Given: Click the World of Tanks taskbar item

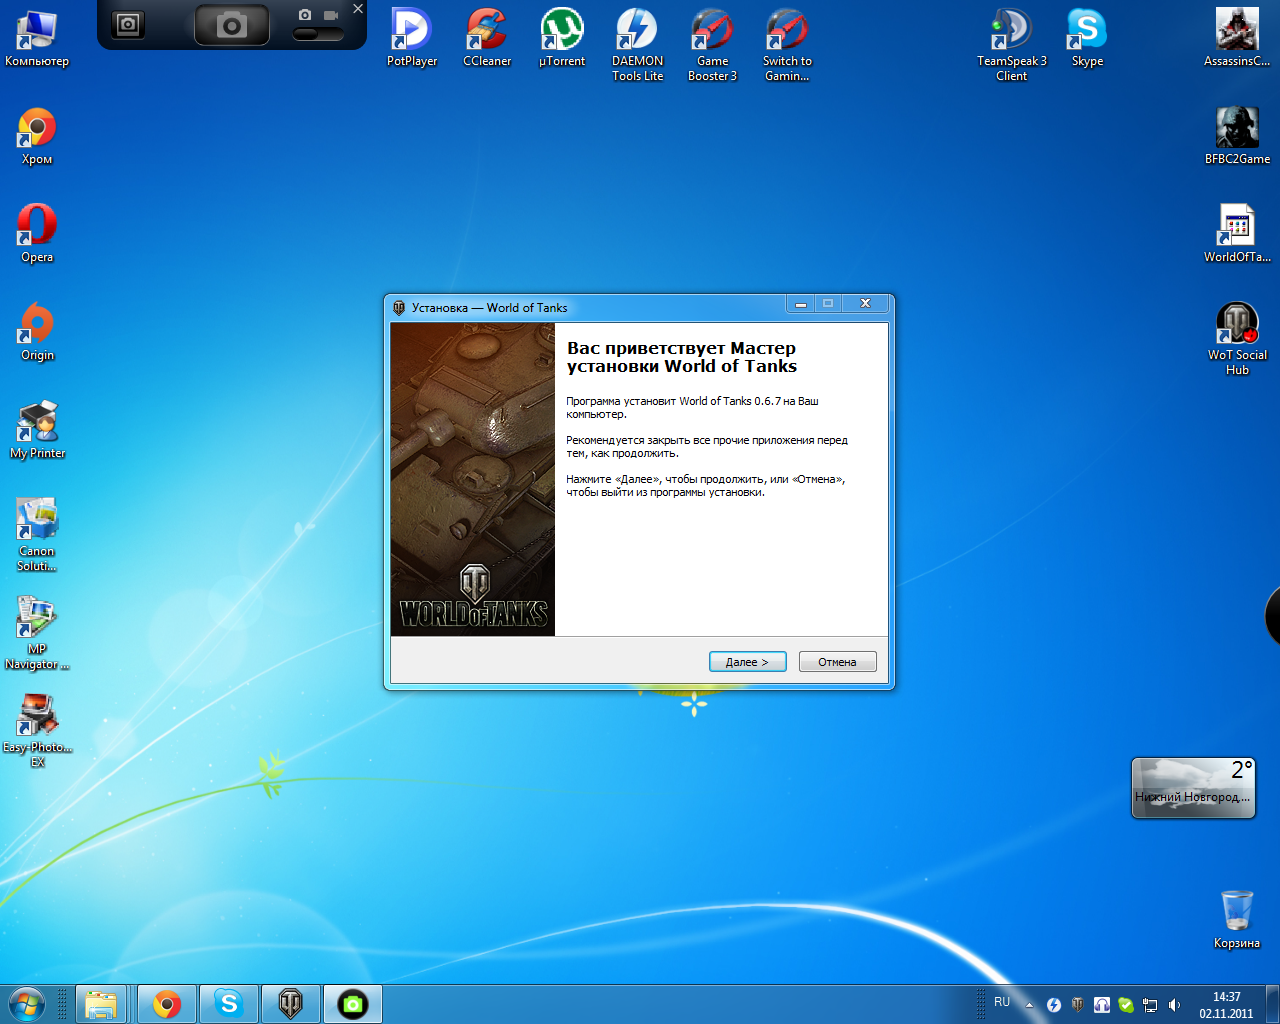Looking at the screenshot, I should pyautogui.click(x=290, y=1004).
